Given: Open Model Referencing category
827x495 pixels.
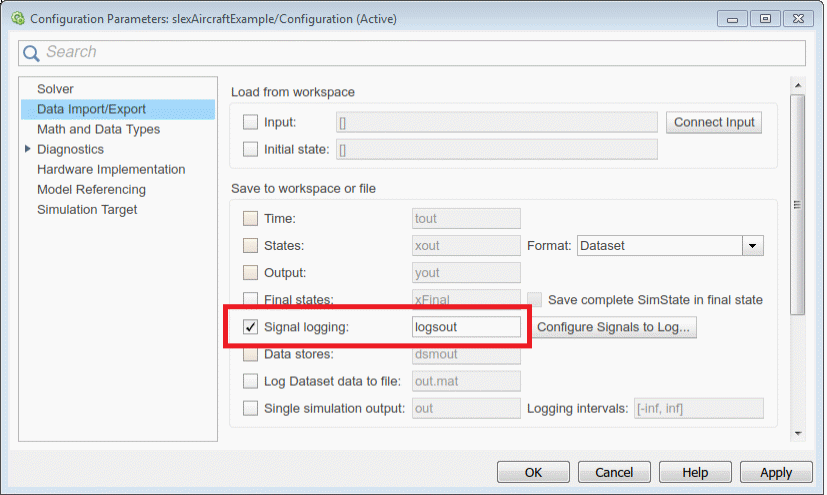Looking at the screenshot, I should coord(91,189).
